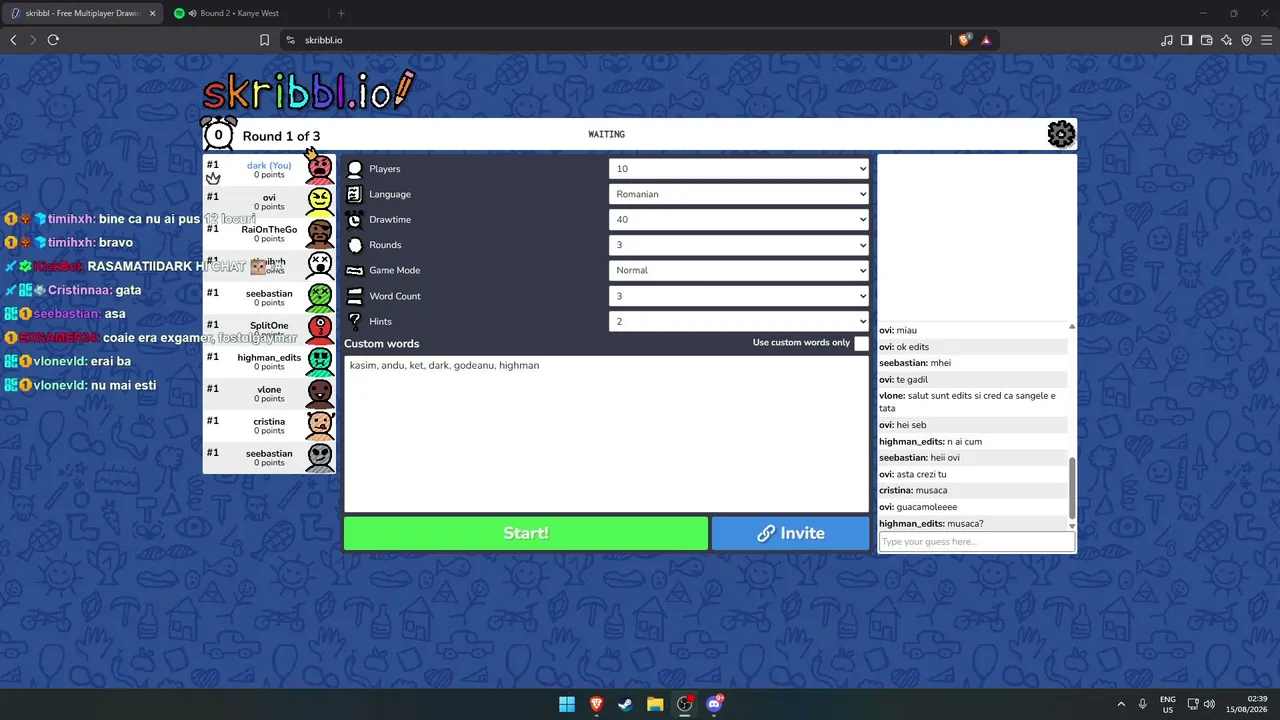Click the skribbl.io logo

click(x=308, y=91)
